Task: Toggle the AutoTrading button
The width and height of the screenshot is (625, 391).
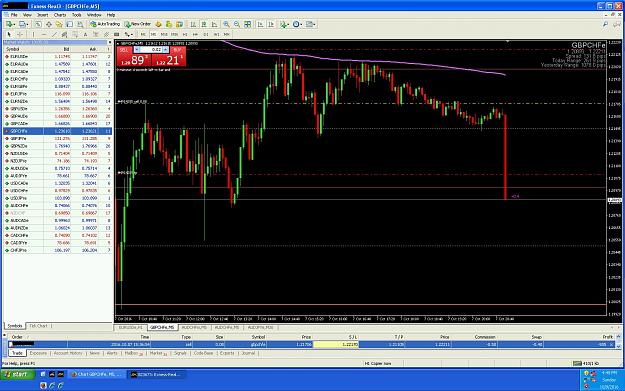Action: coord(105,24)
